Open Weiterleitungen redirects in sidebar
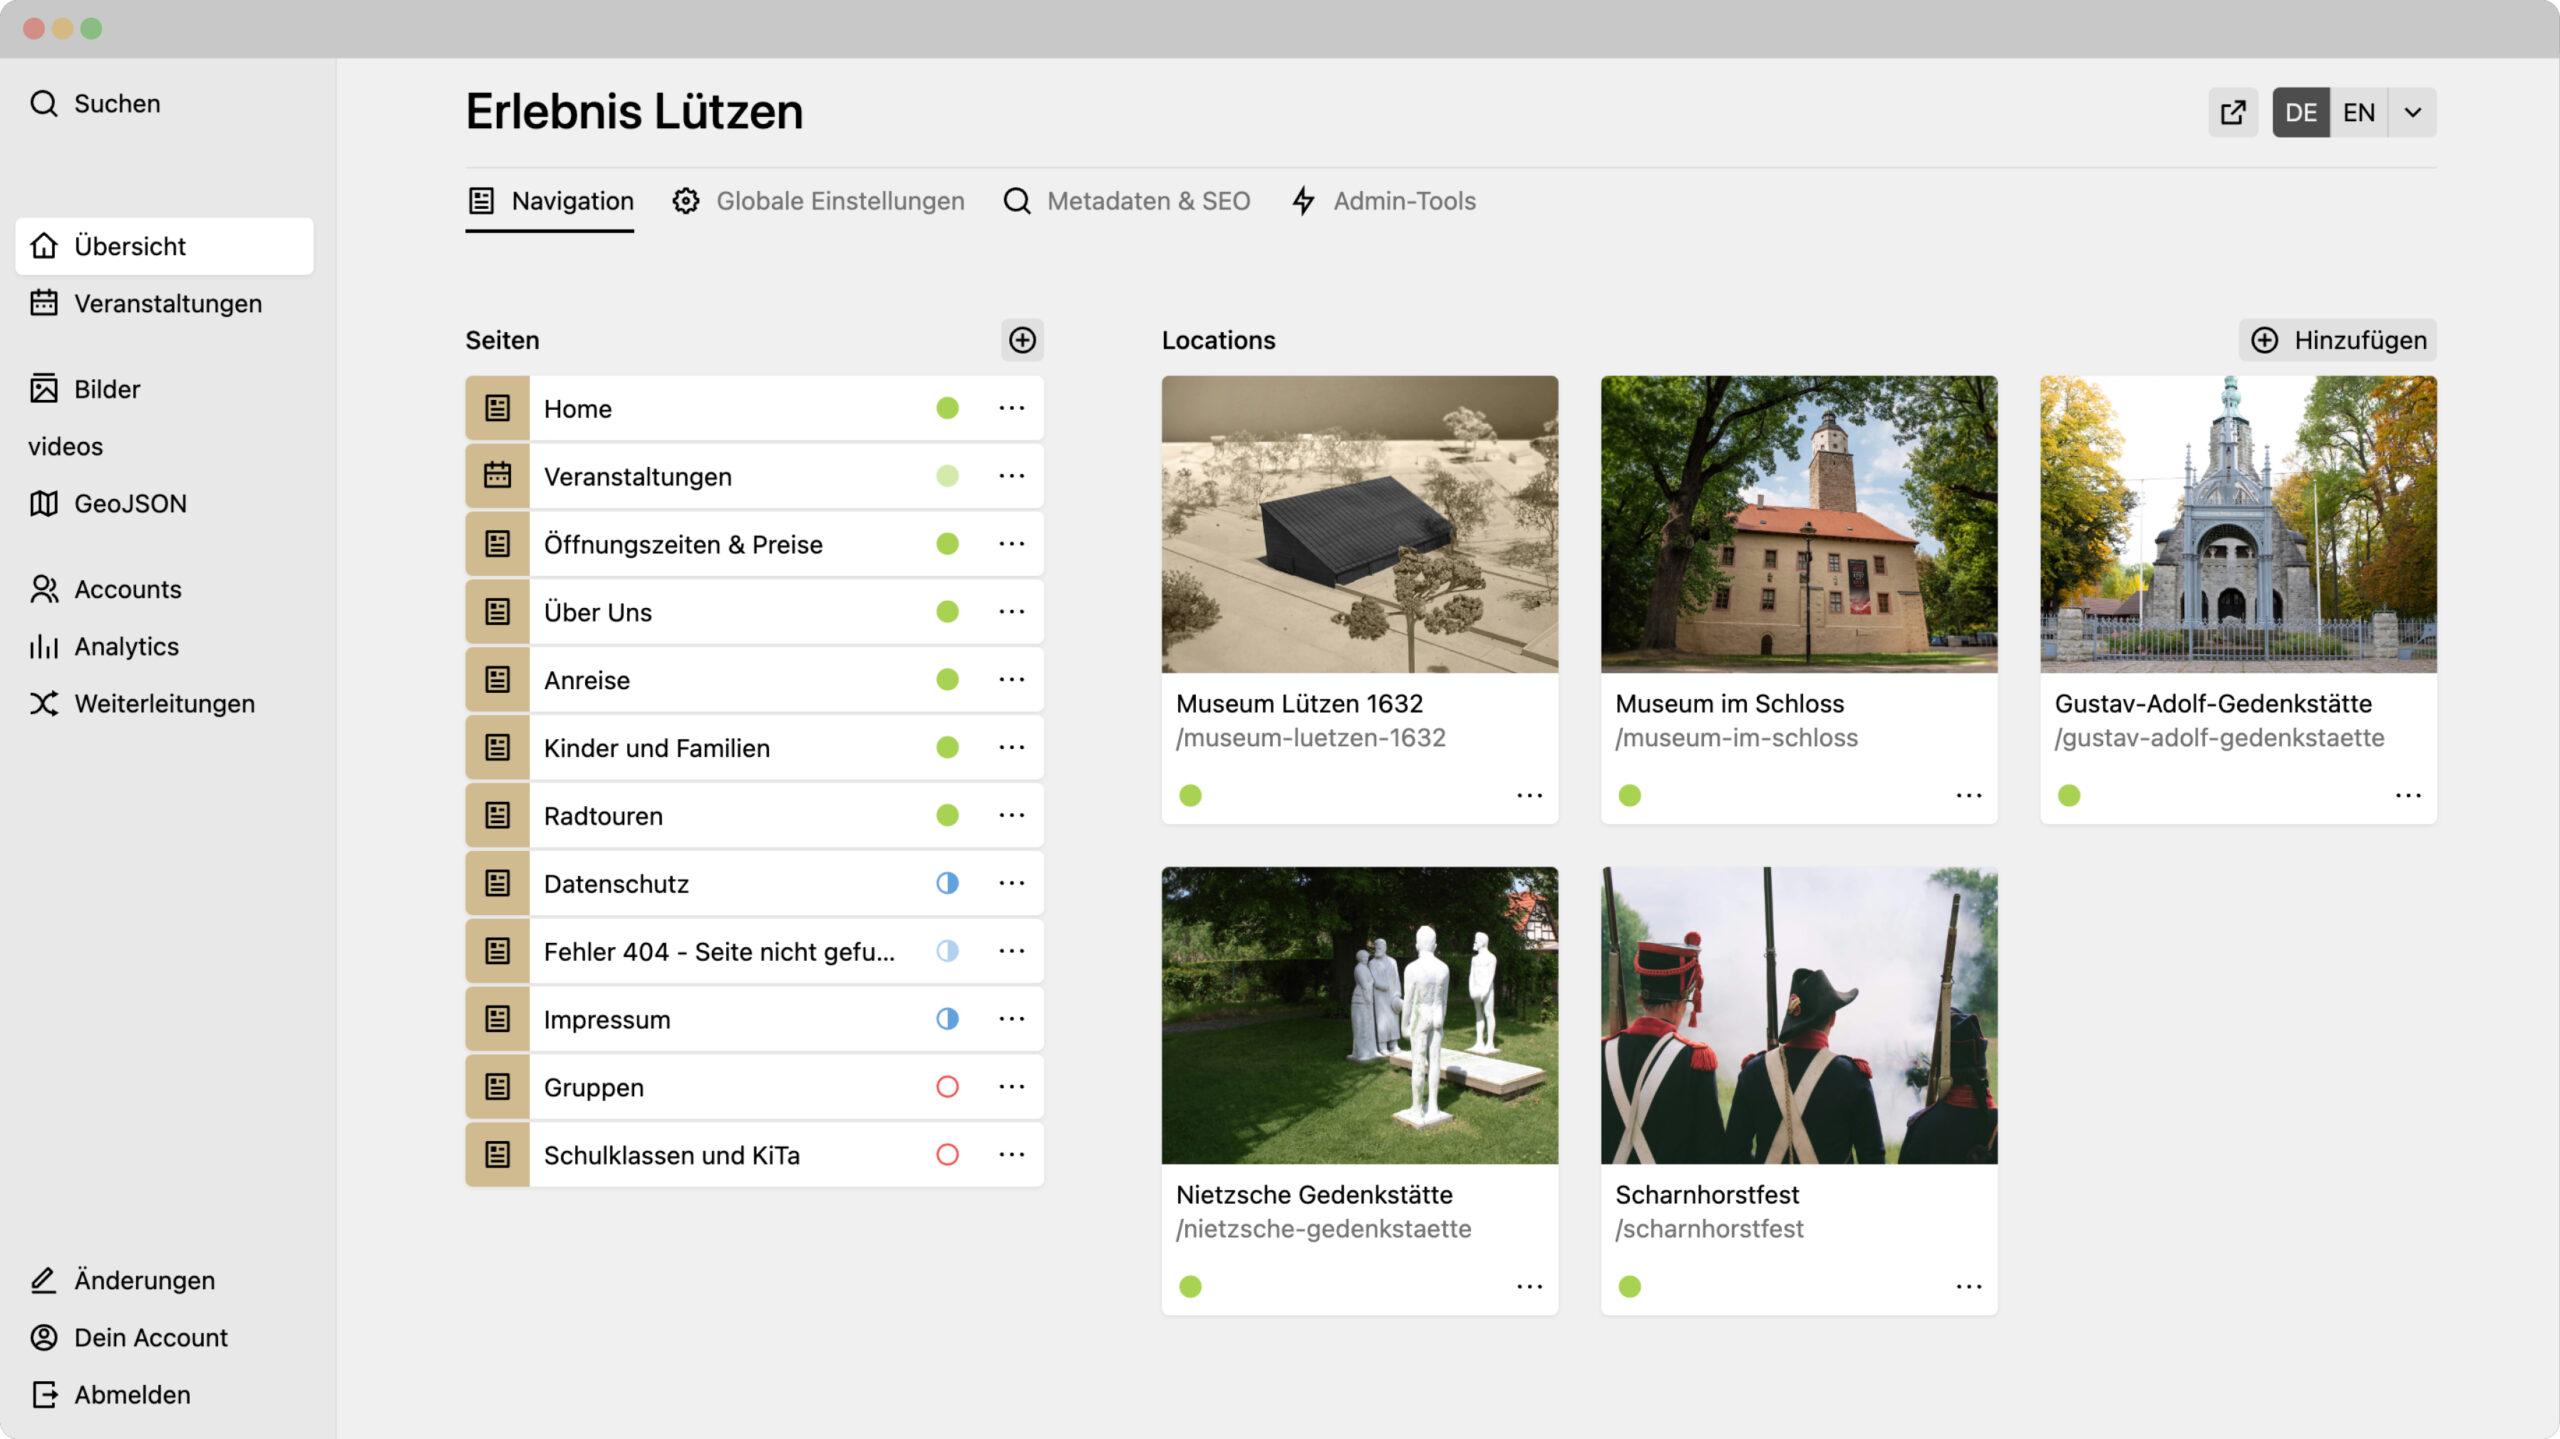The height and width of the screenshot is (1439, 2560). coord(163,703)
